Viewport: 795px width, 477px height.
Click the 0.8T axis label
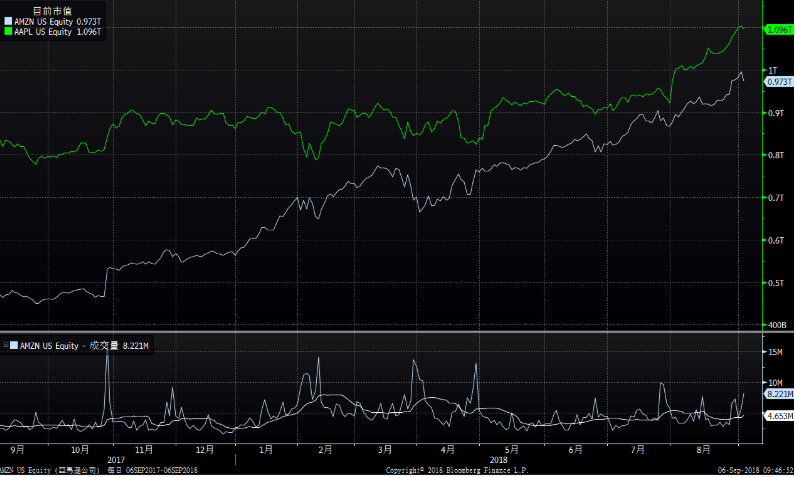776,156
